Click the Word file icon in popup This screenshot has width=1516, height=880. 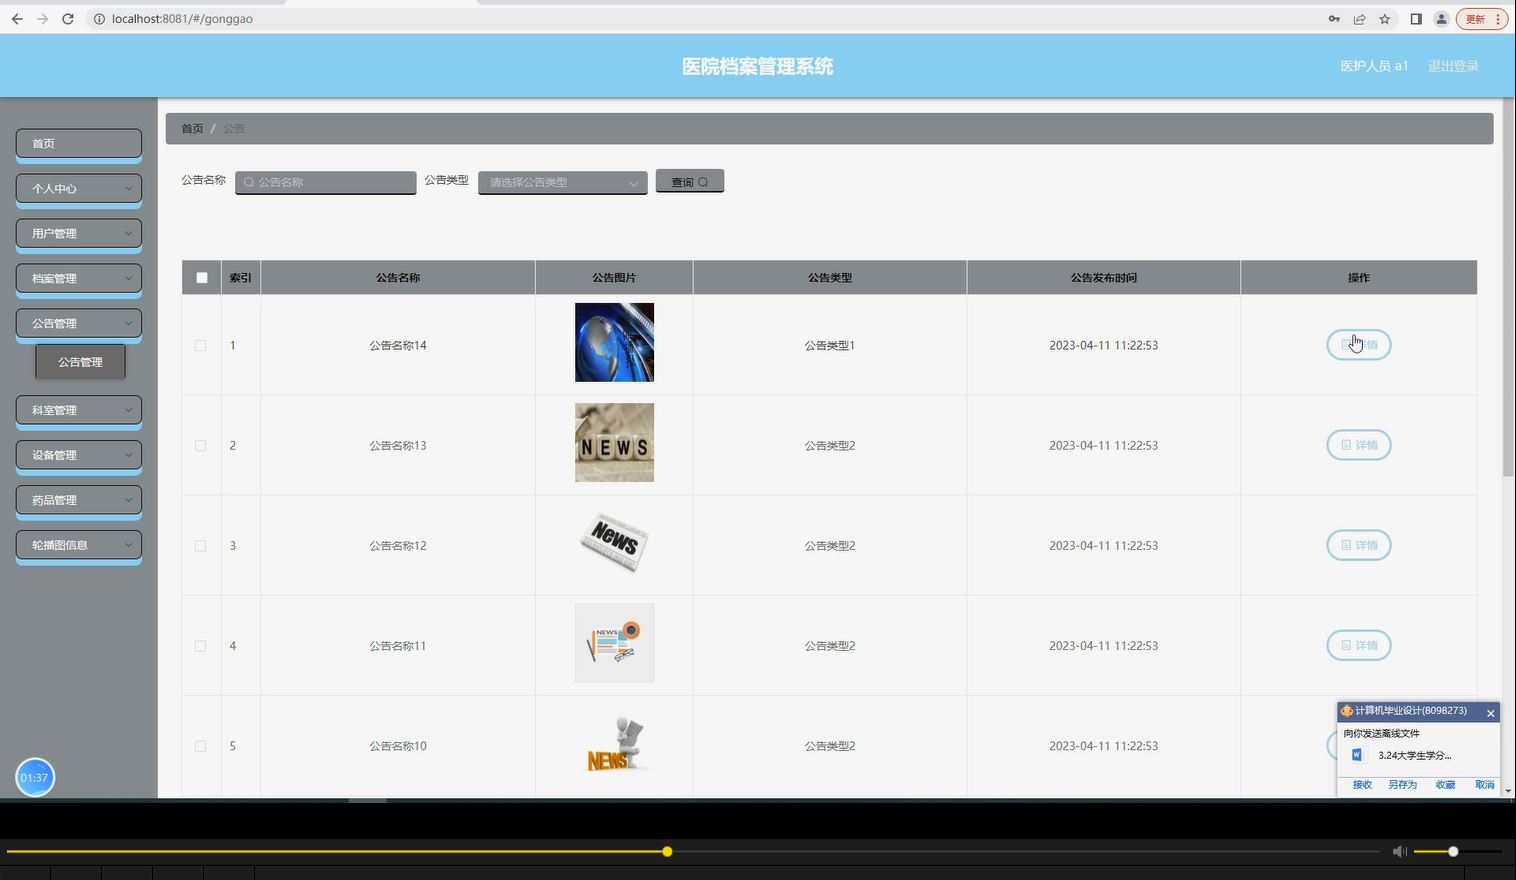click(1357, 755)
